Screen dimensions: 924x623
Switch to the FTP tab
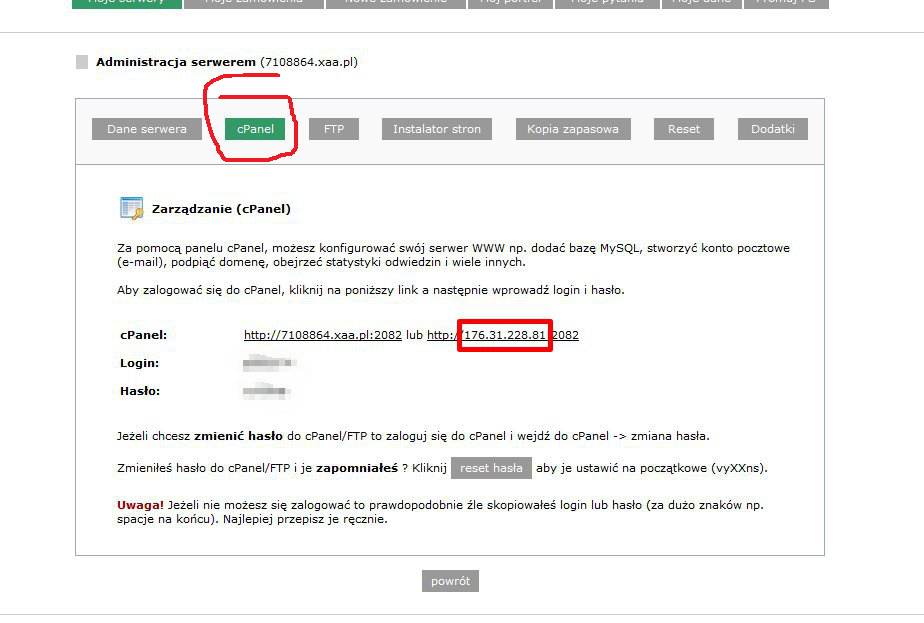click(334, 129)
